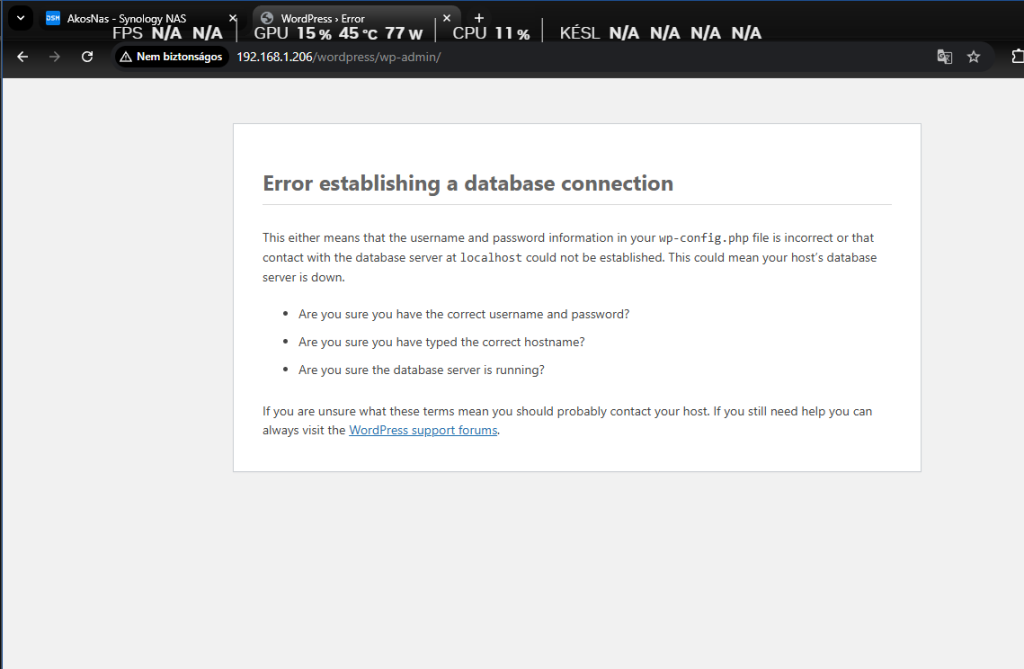Image resolution: width=1024 pixels, height=669 pixels.
Task: Bookmark this page with star icon
Action: (973, 57)
